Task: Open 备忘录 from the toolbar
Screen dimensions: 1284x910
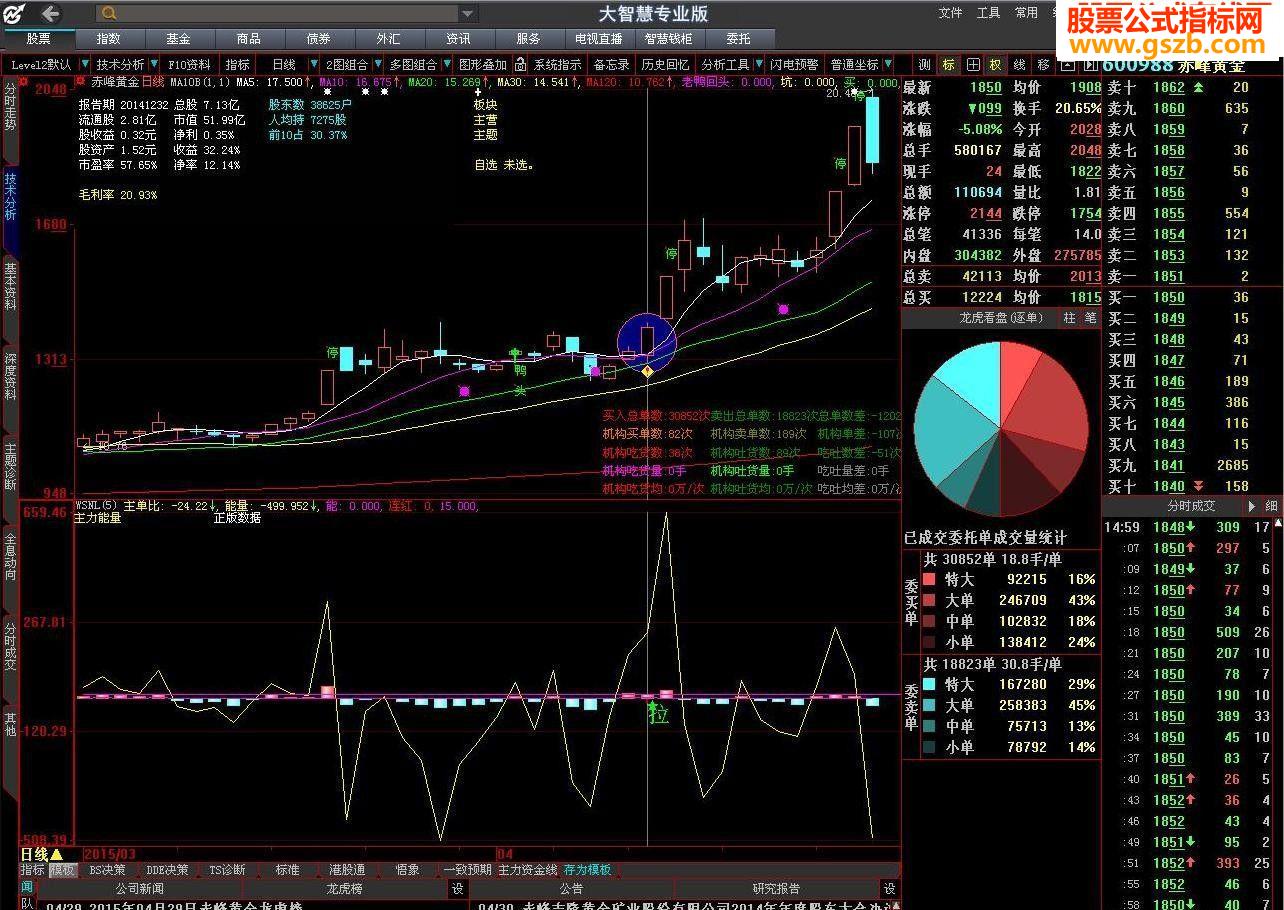Action: pos(612,65)
